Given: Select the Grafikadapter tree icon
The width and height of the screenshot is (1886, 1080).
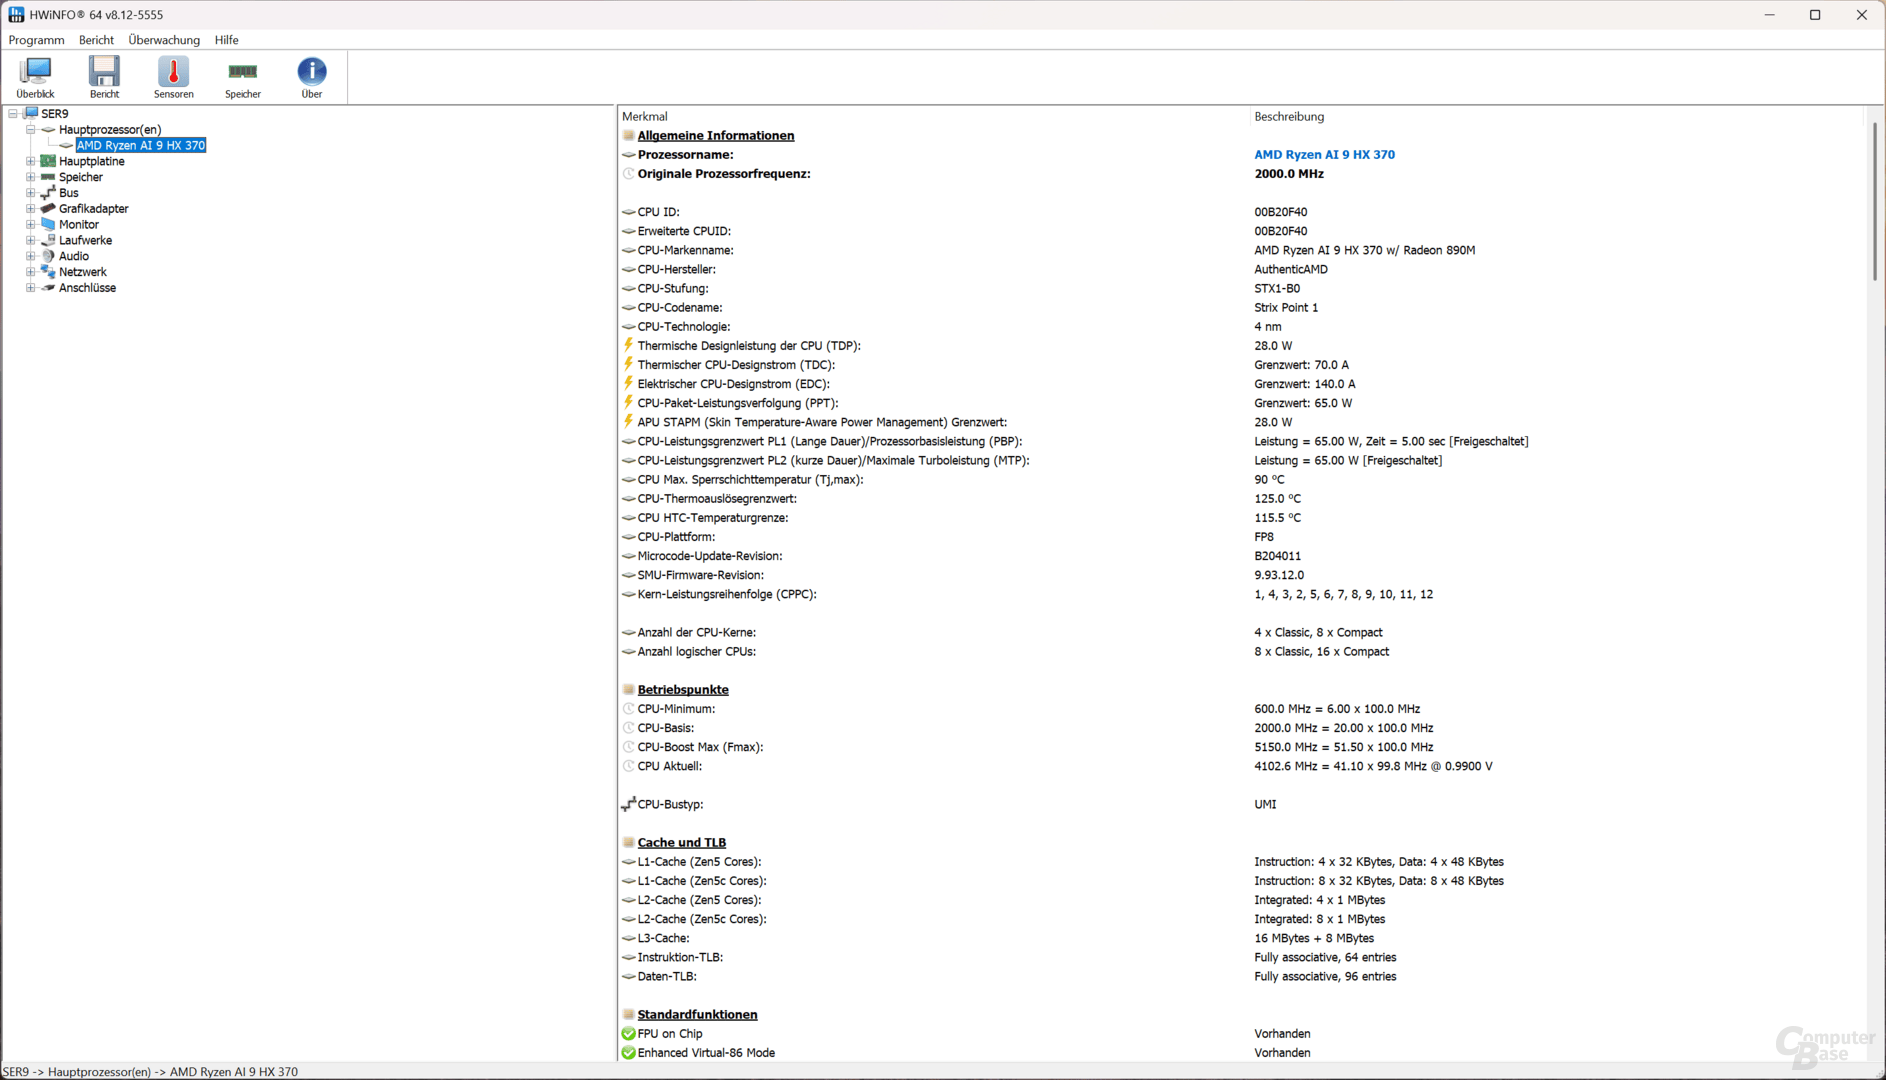Looking at the screenshot, I should tap(48, 209).
